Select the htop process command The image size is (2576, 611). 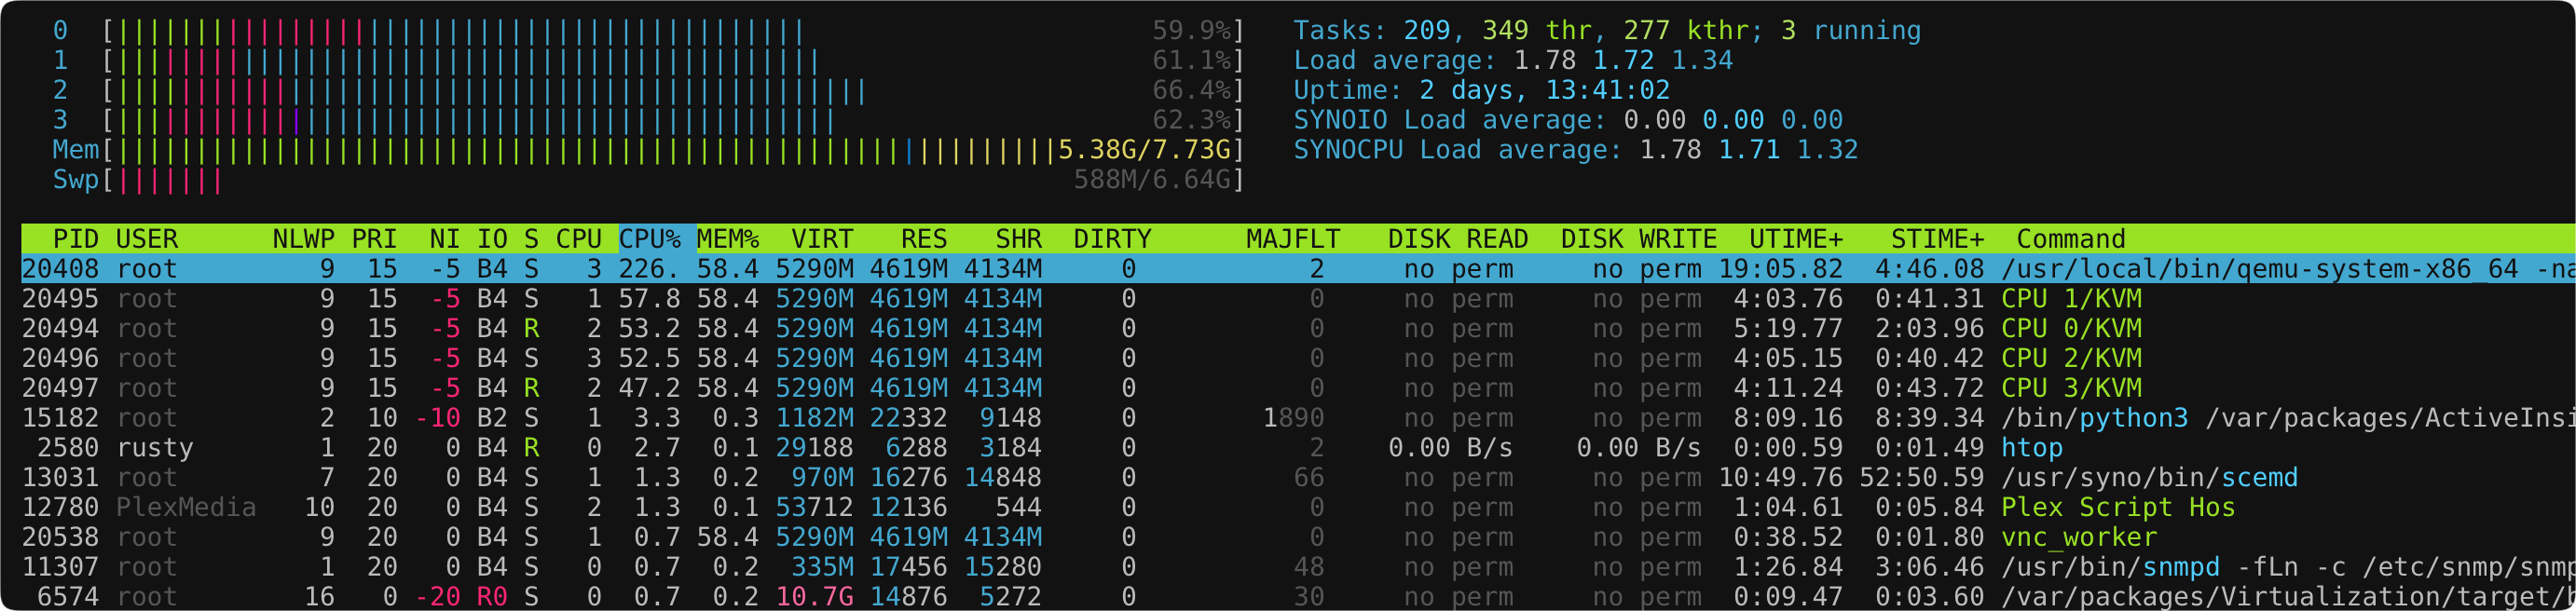coord(2031,448)
